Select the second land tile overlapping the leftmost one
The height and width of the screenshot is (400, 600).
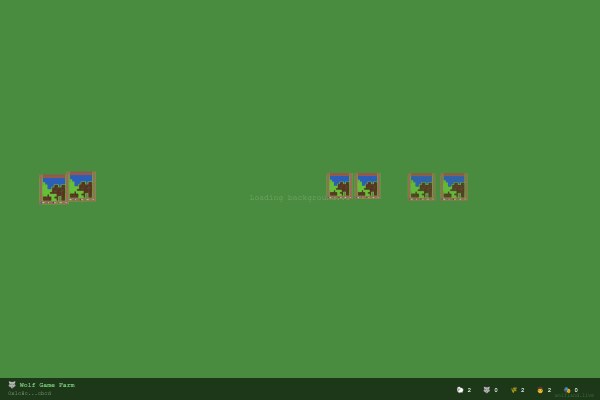tap(82, 186)
